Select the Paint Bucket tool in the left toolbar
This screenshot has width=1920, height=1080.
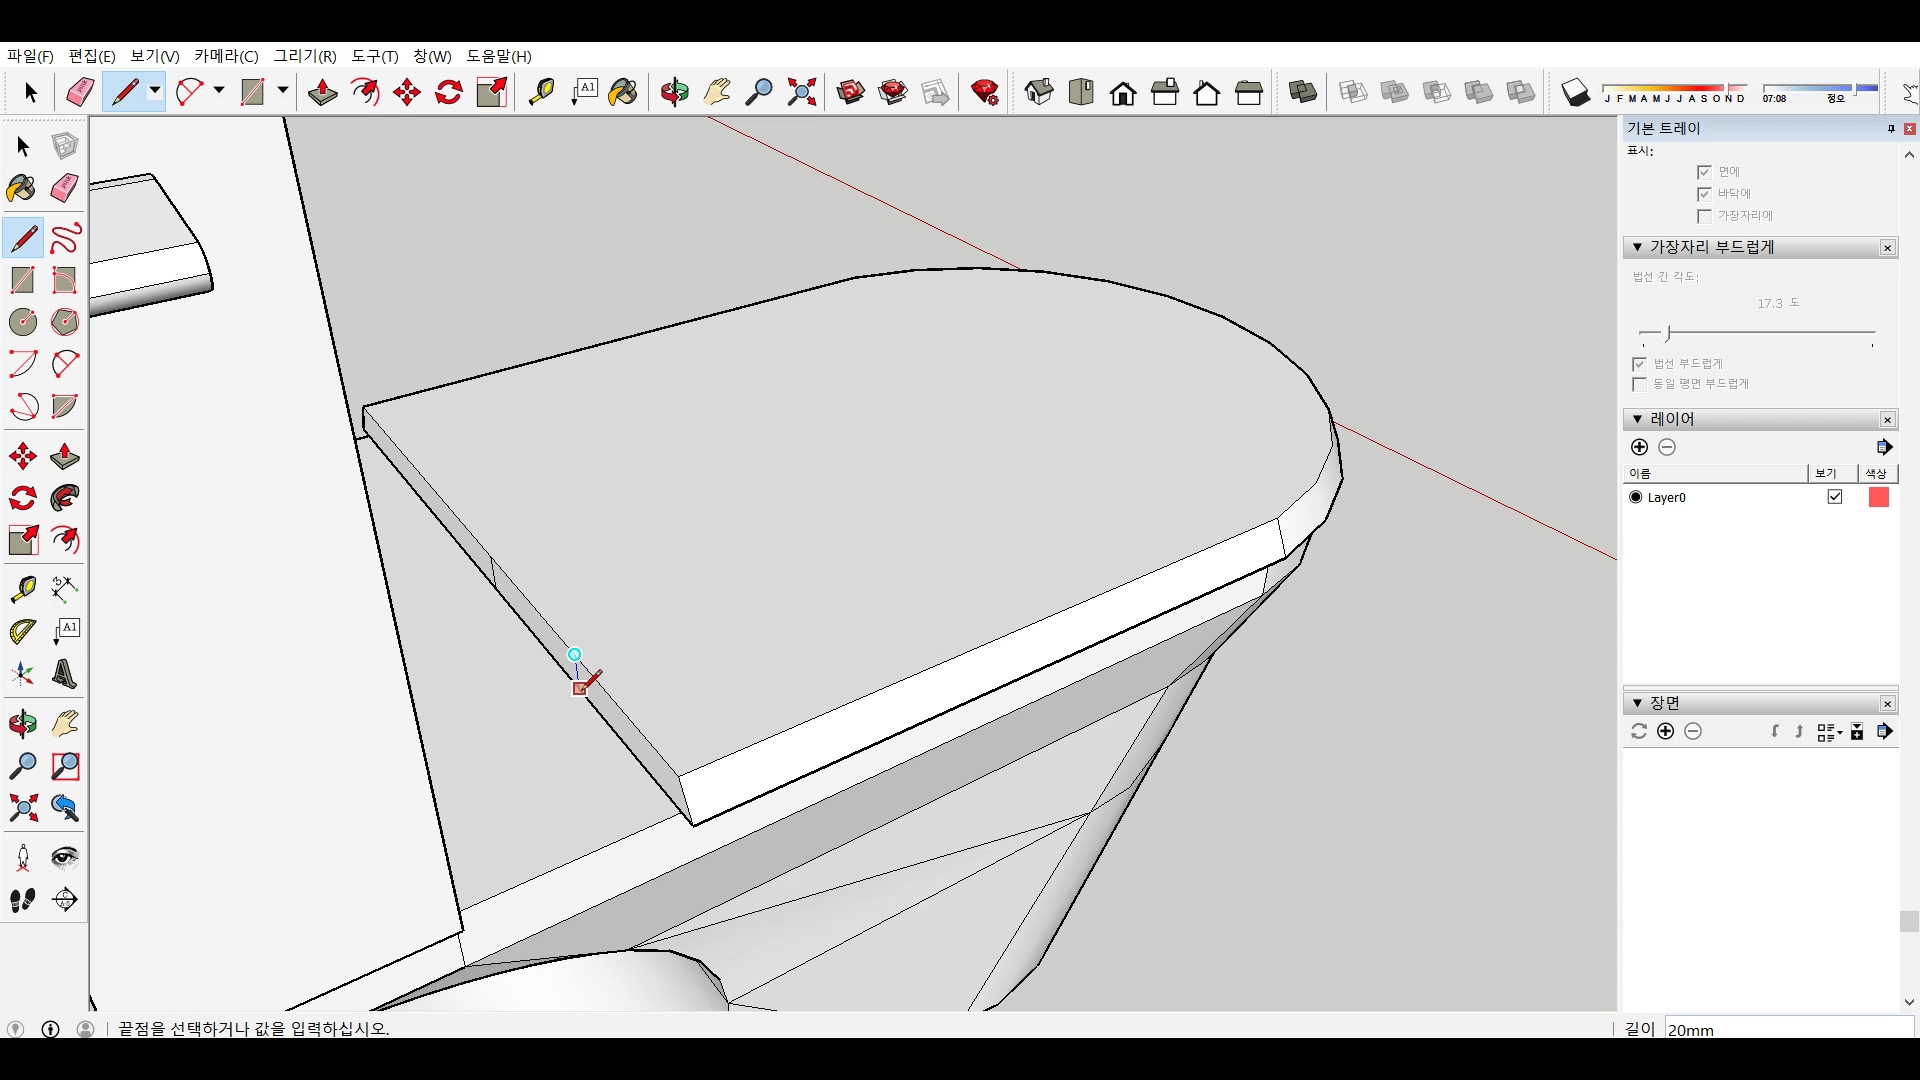pyautogui.click(x=22, y=189)
